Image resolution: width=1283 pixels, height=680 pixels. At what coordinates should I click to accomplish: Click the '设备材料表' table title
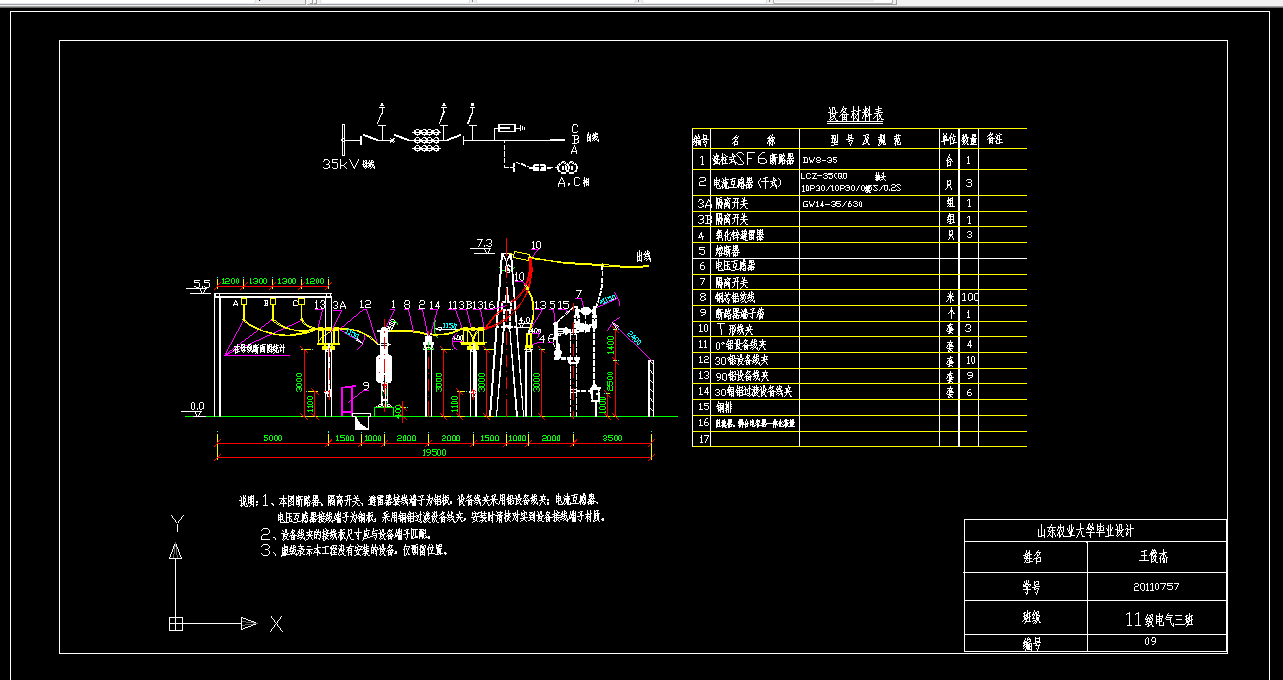pyautogui.click(x=855, y=115)
